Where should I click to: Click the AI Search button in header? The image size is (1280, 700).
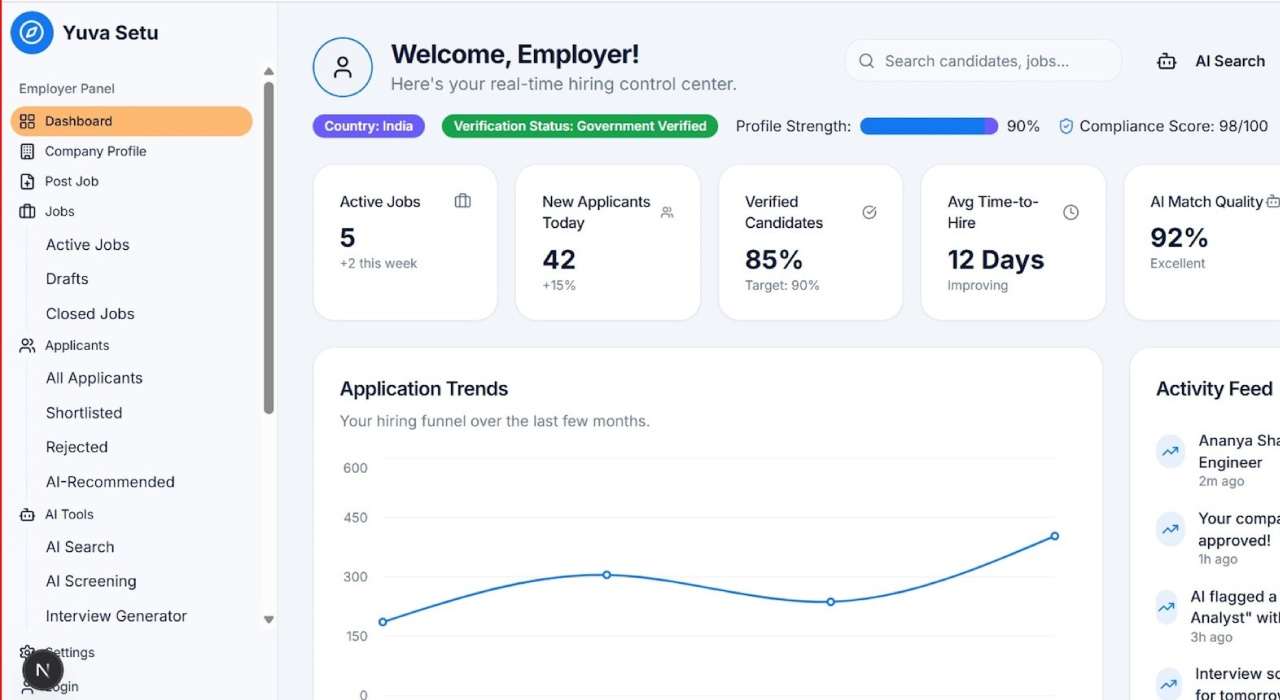pyautogui.click(x=1211, y=61)
